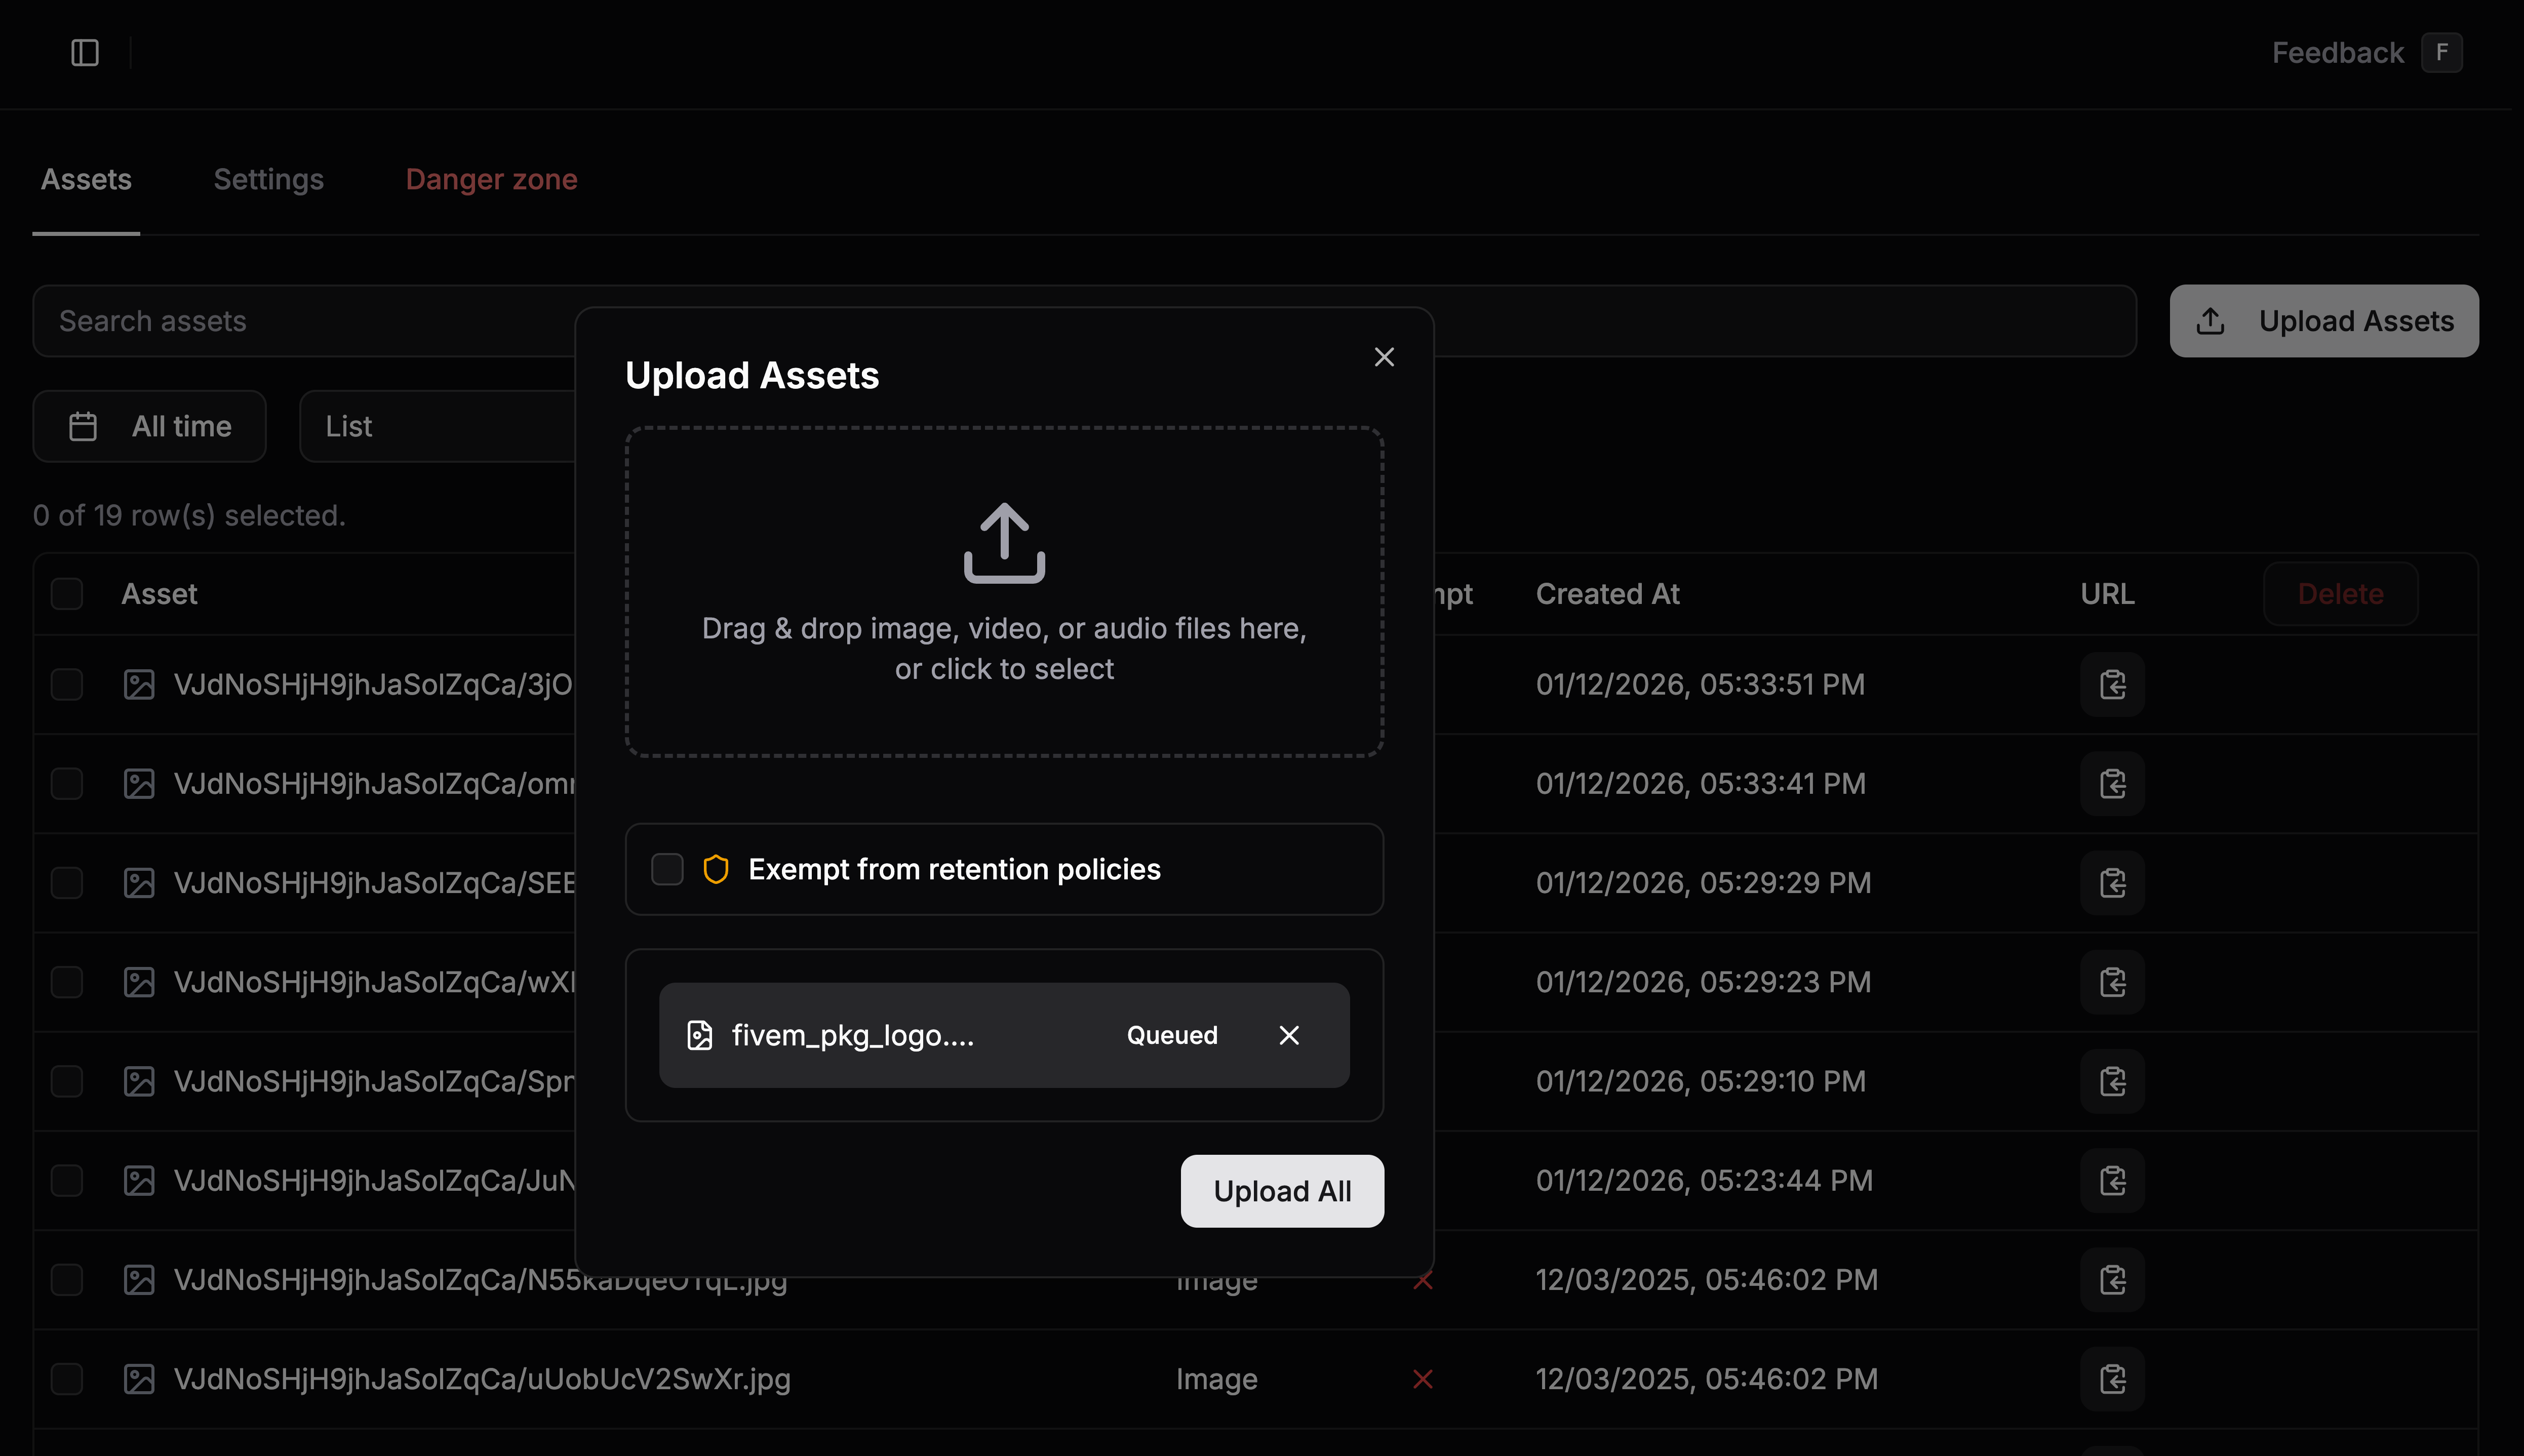
Task: Enable Exempt from retention policies
Action: (x=666, y=869)
